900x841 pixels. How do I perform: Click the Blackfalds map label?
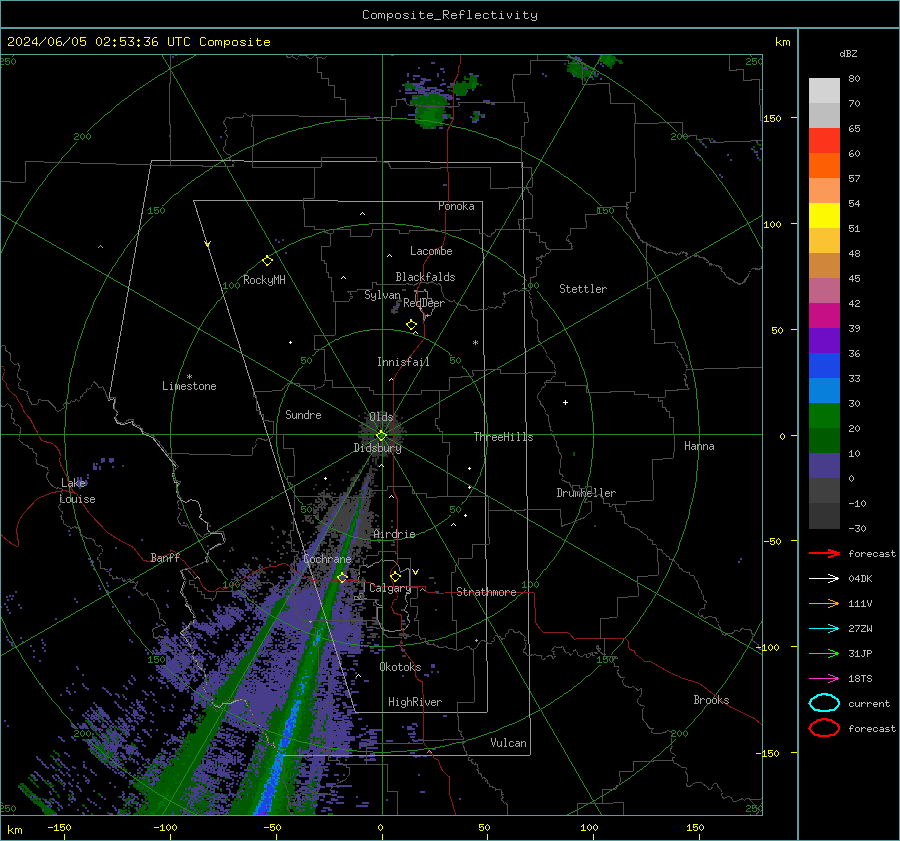tap(425, 277)
